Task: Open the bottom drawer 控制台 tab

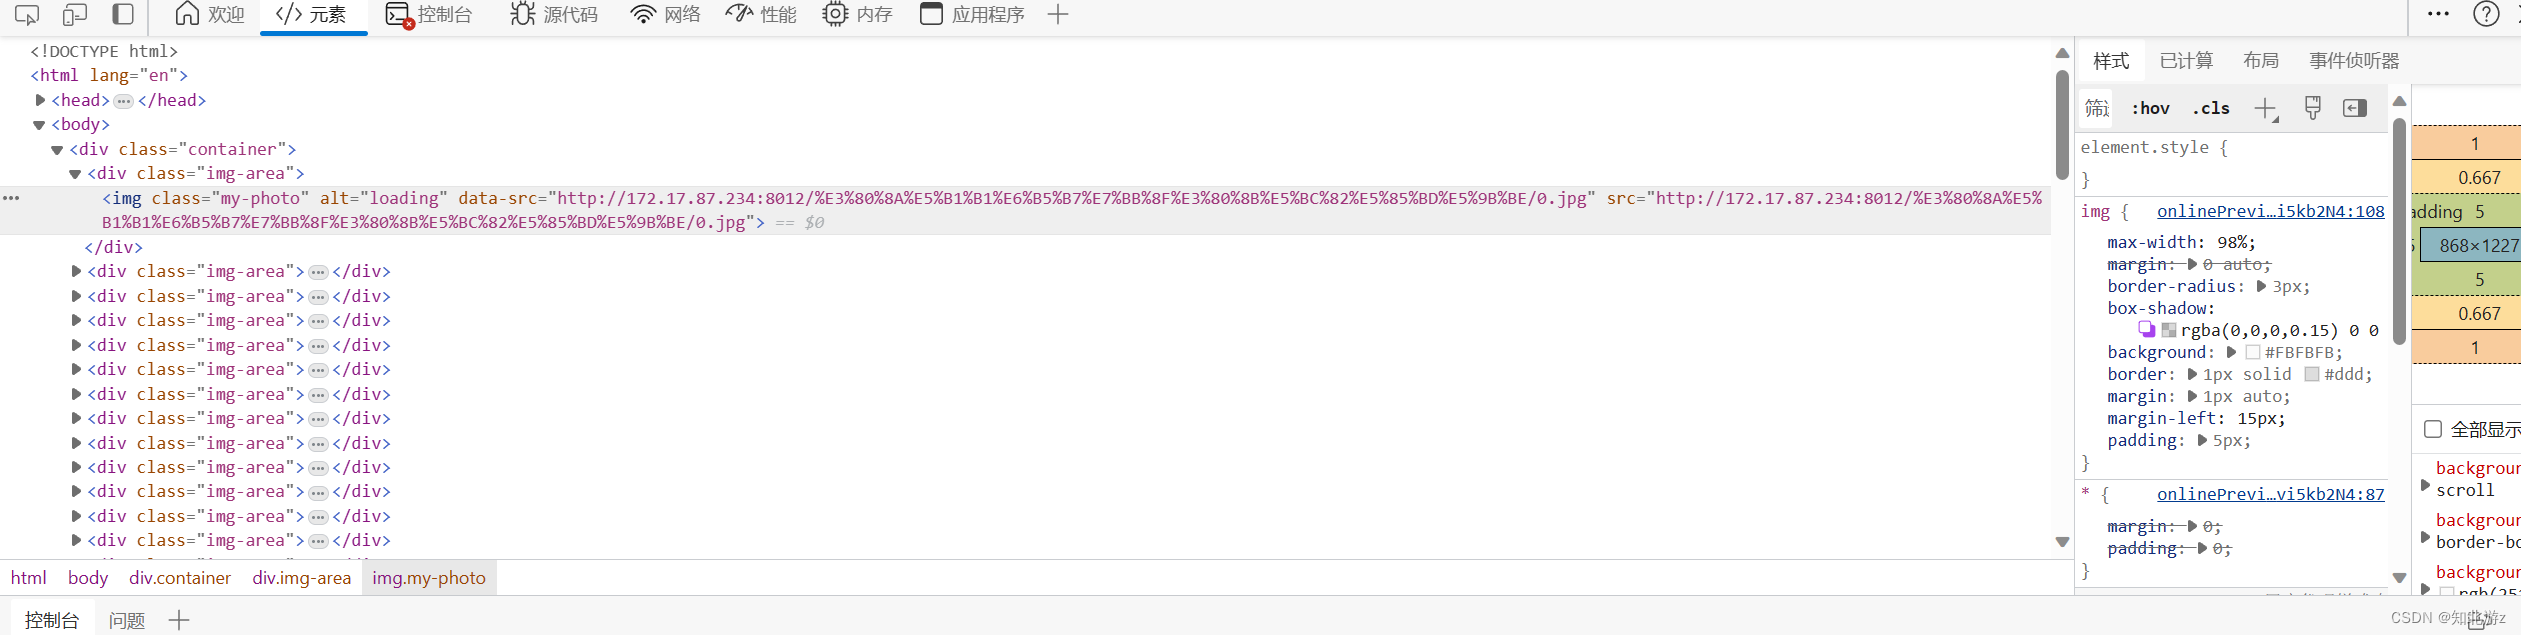Action: [52, 620]
